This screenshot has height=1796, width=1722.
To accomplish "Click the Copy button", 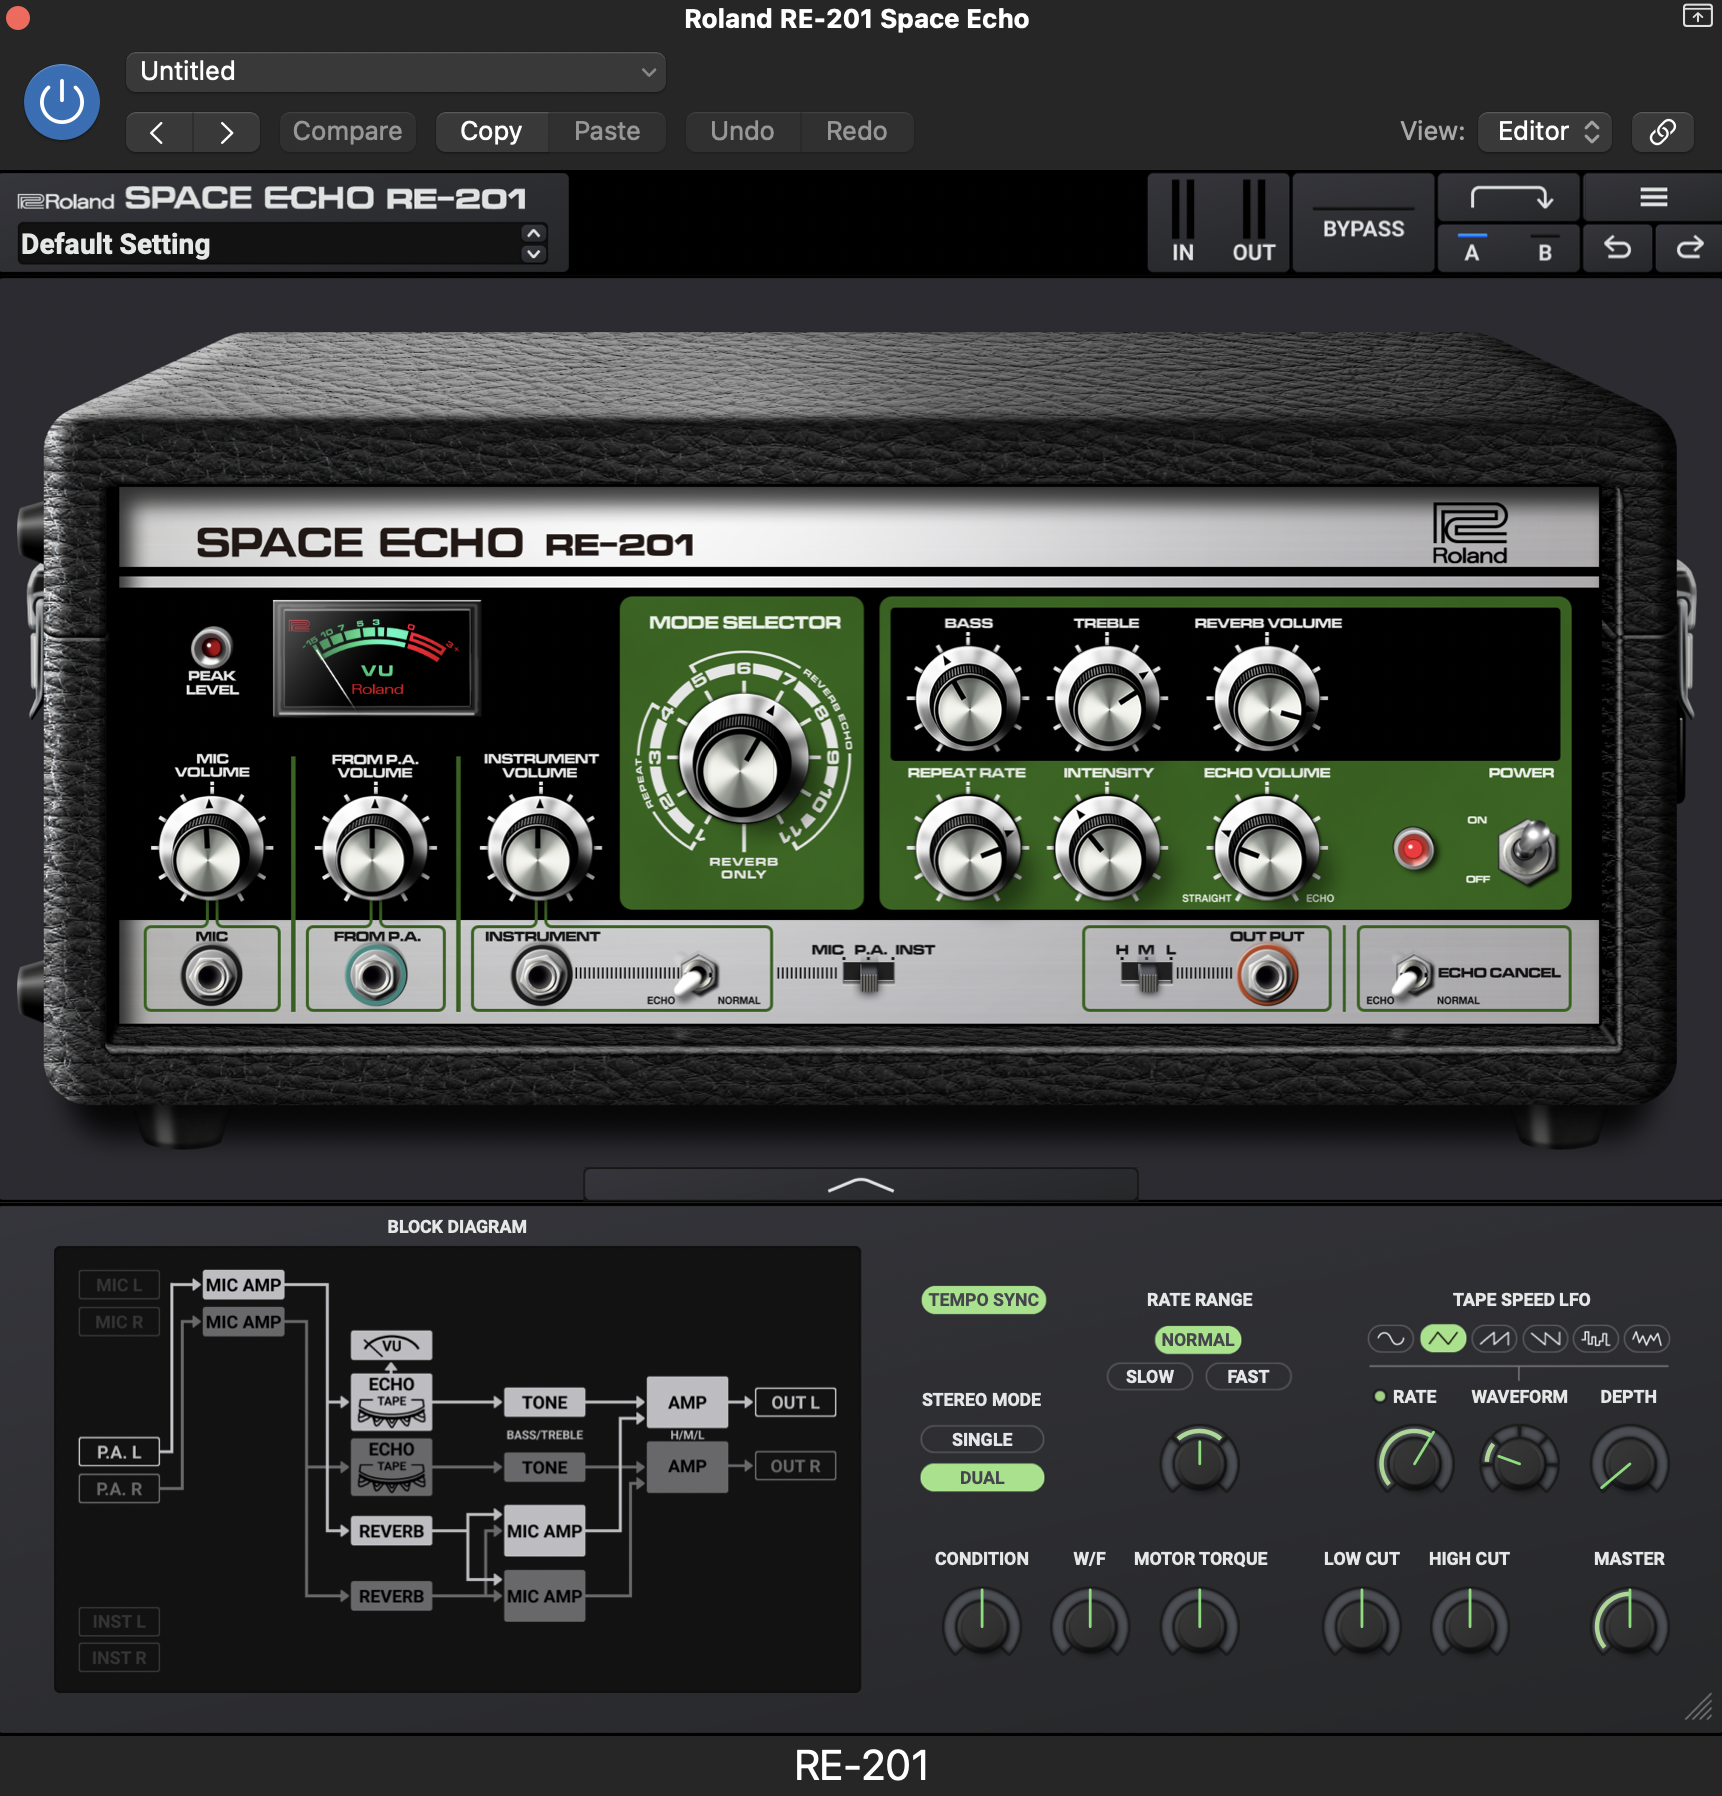I will coord(491,132).
